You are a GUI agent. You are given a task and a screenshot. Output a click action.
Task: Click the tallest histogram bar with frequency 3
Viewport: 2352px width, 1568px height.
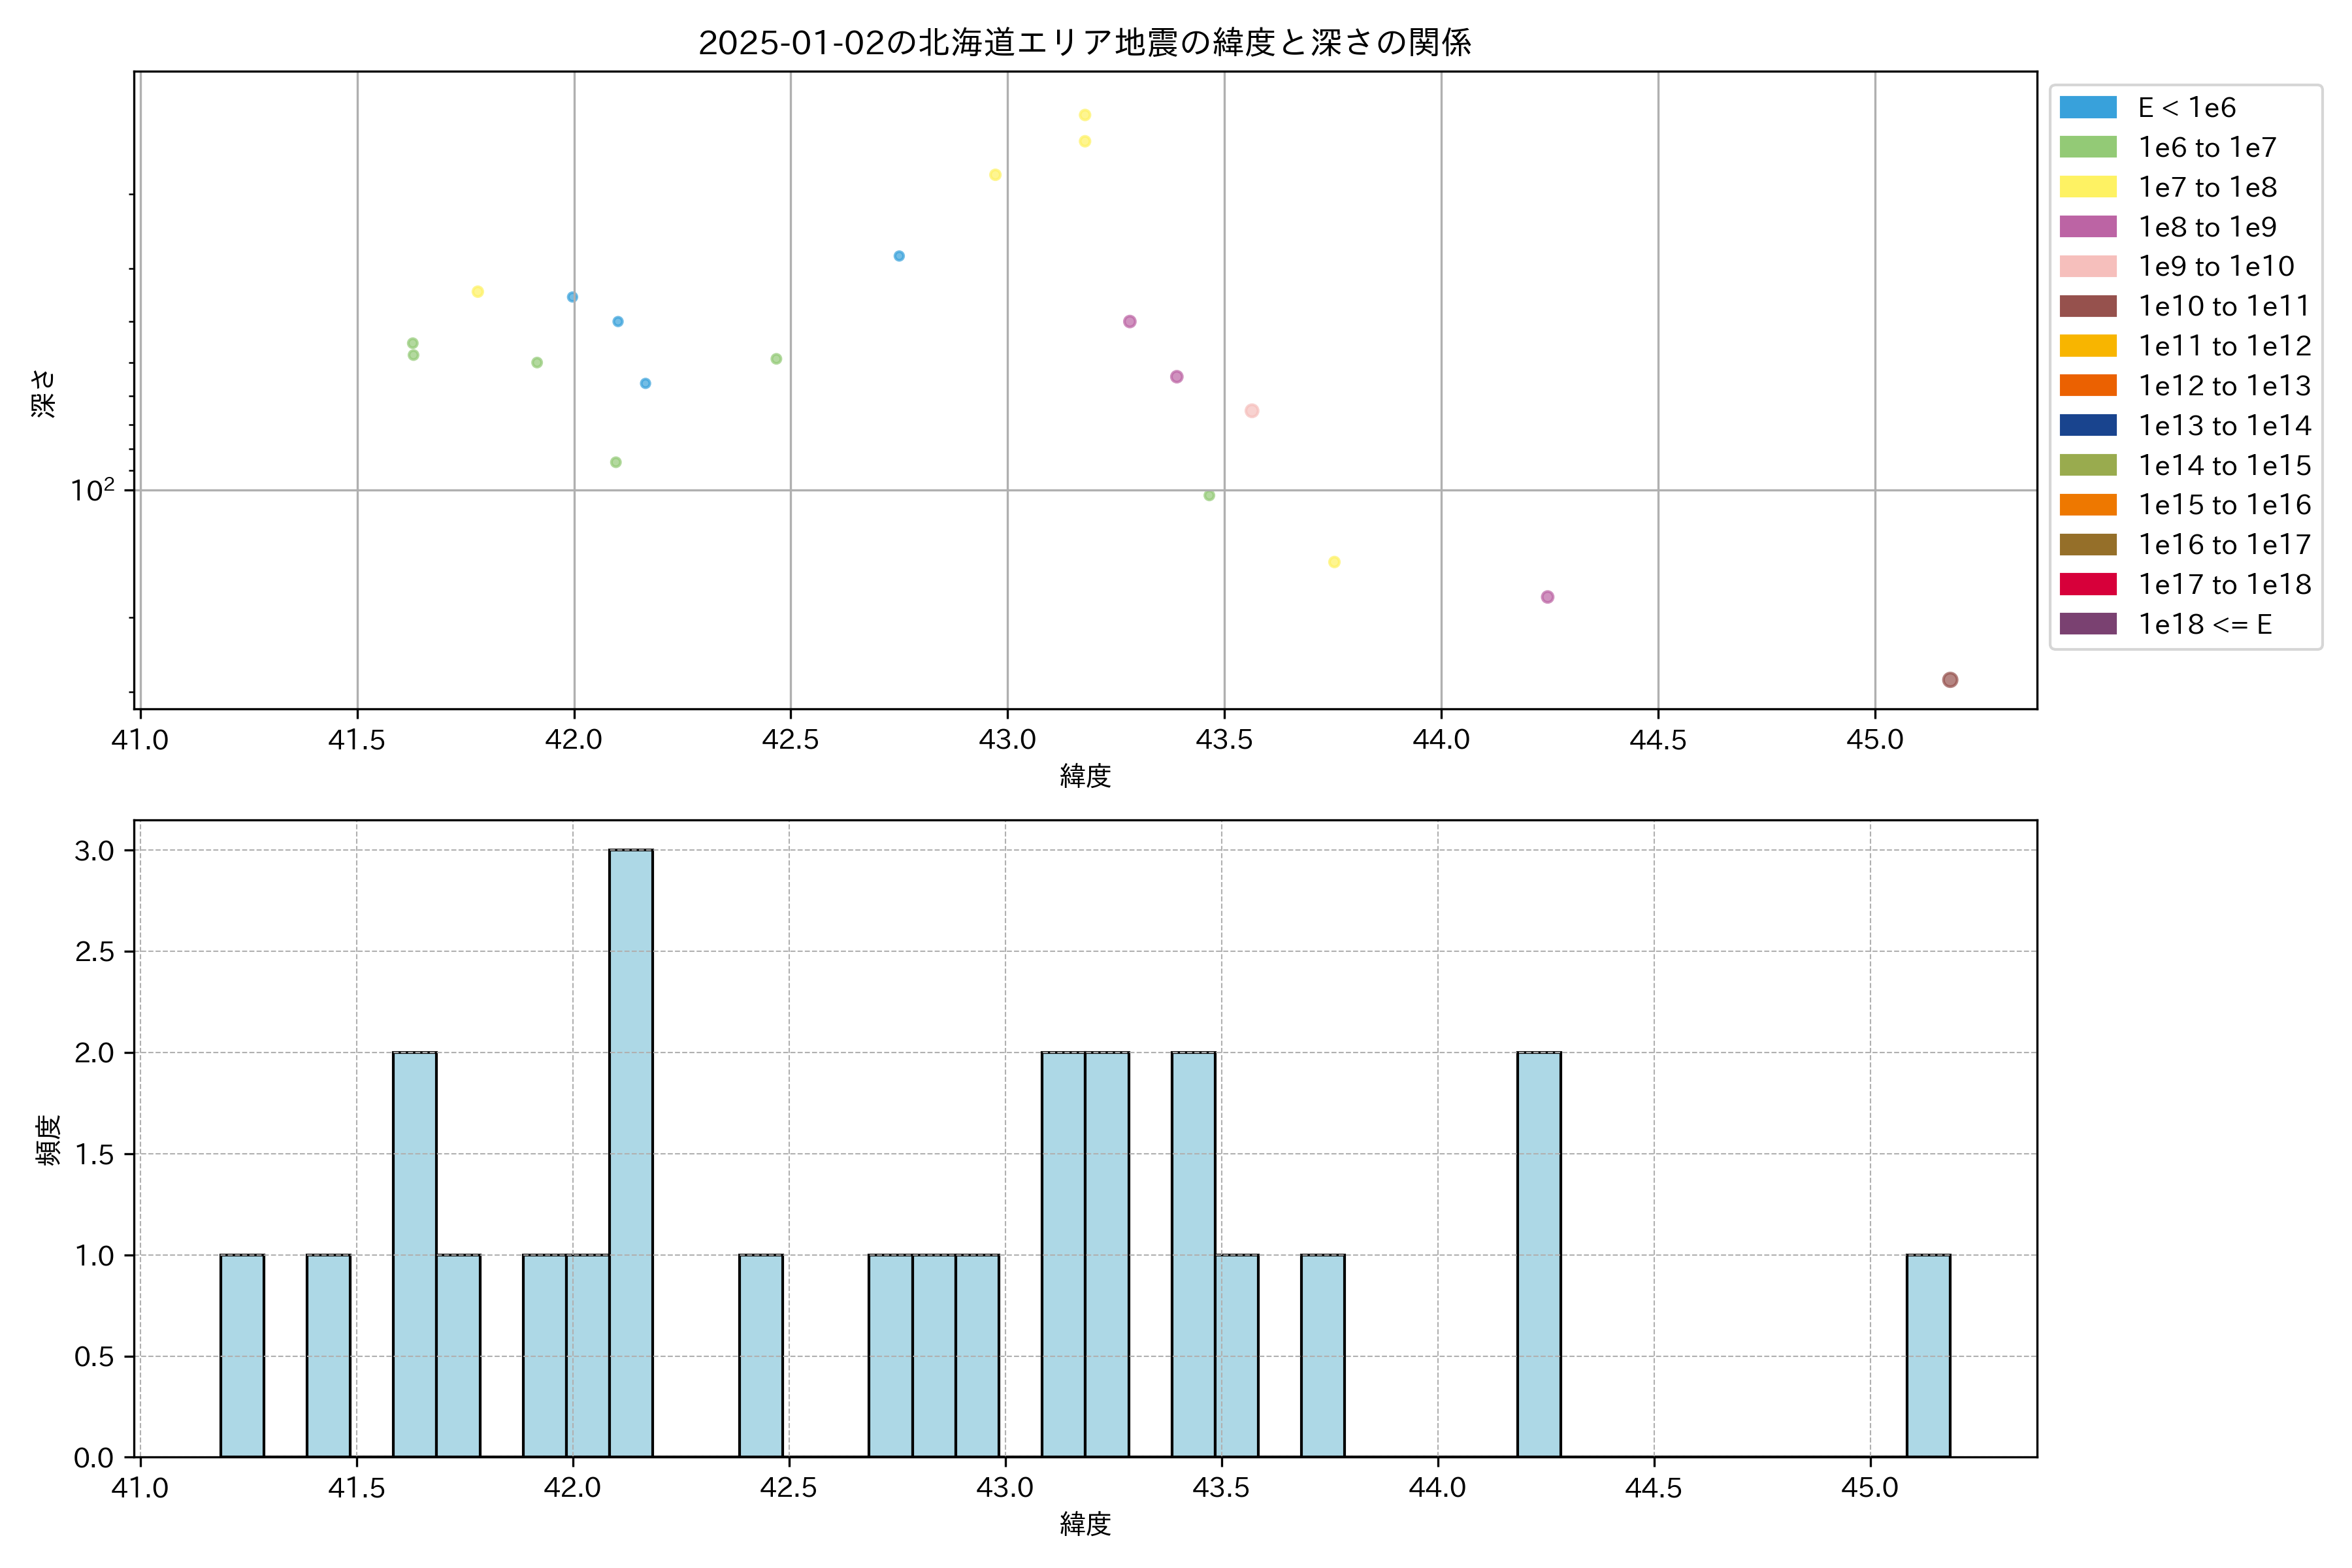[x=631, y=1152]
